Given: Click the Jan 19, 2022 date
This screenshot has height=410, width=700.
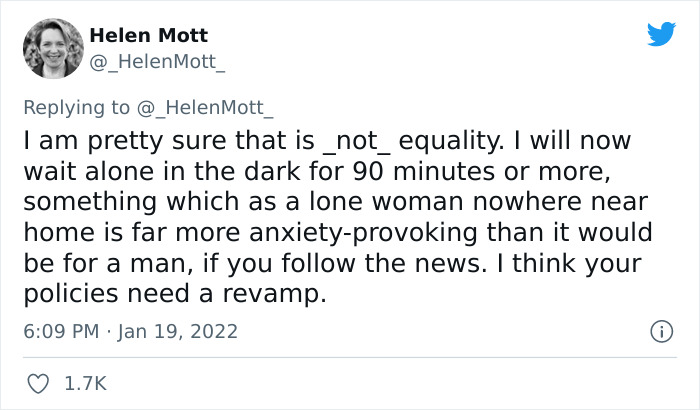Looking at the screenshot, I should 180,331.
